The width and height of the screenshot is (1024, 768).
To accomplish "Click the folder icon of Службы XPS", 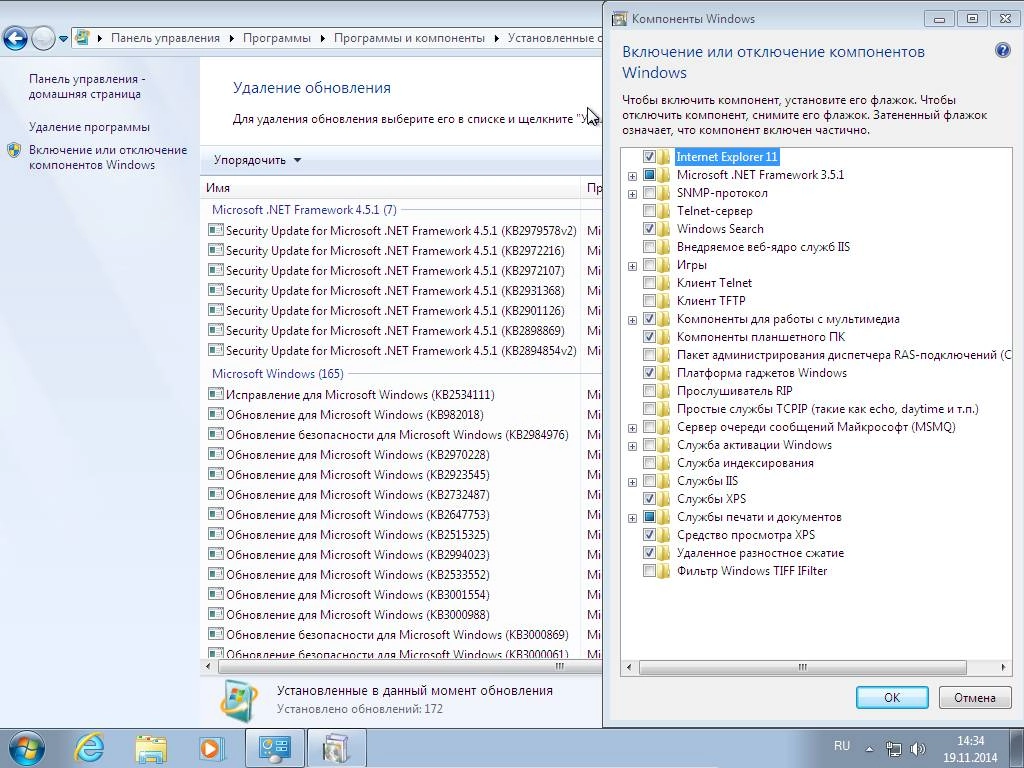I will click(664, 498).
